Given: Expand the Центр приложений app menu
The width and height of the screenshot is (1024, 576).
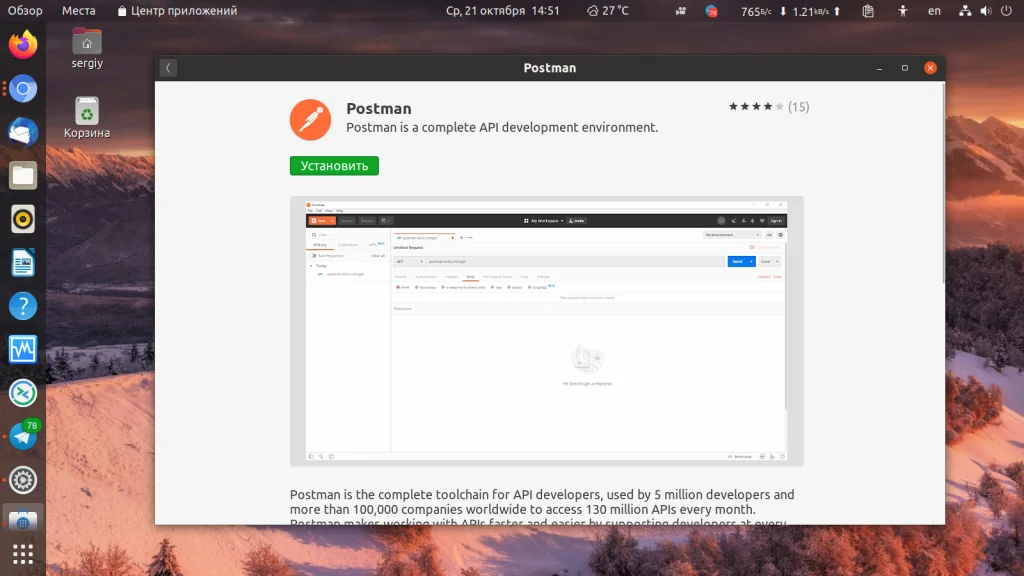Looking at the screenshot, I should click(x=177, y=10).
